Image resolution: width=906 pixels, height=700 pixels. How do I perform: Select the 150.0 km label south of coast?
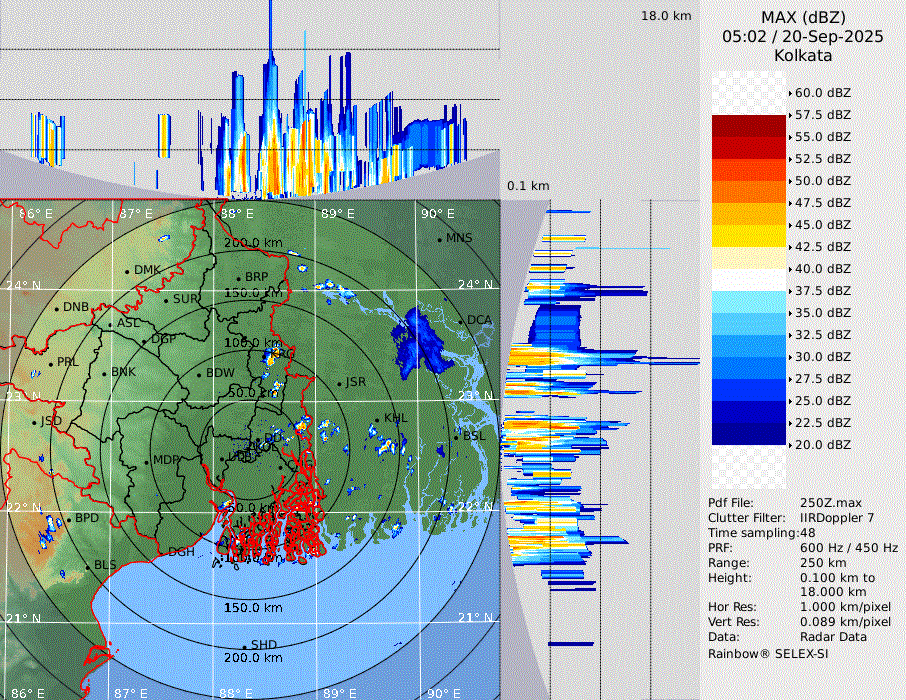tap(252, 608)
